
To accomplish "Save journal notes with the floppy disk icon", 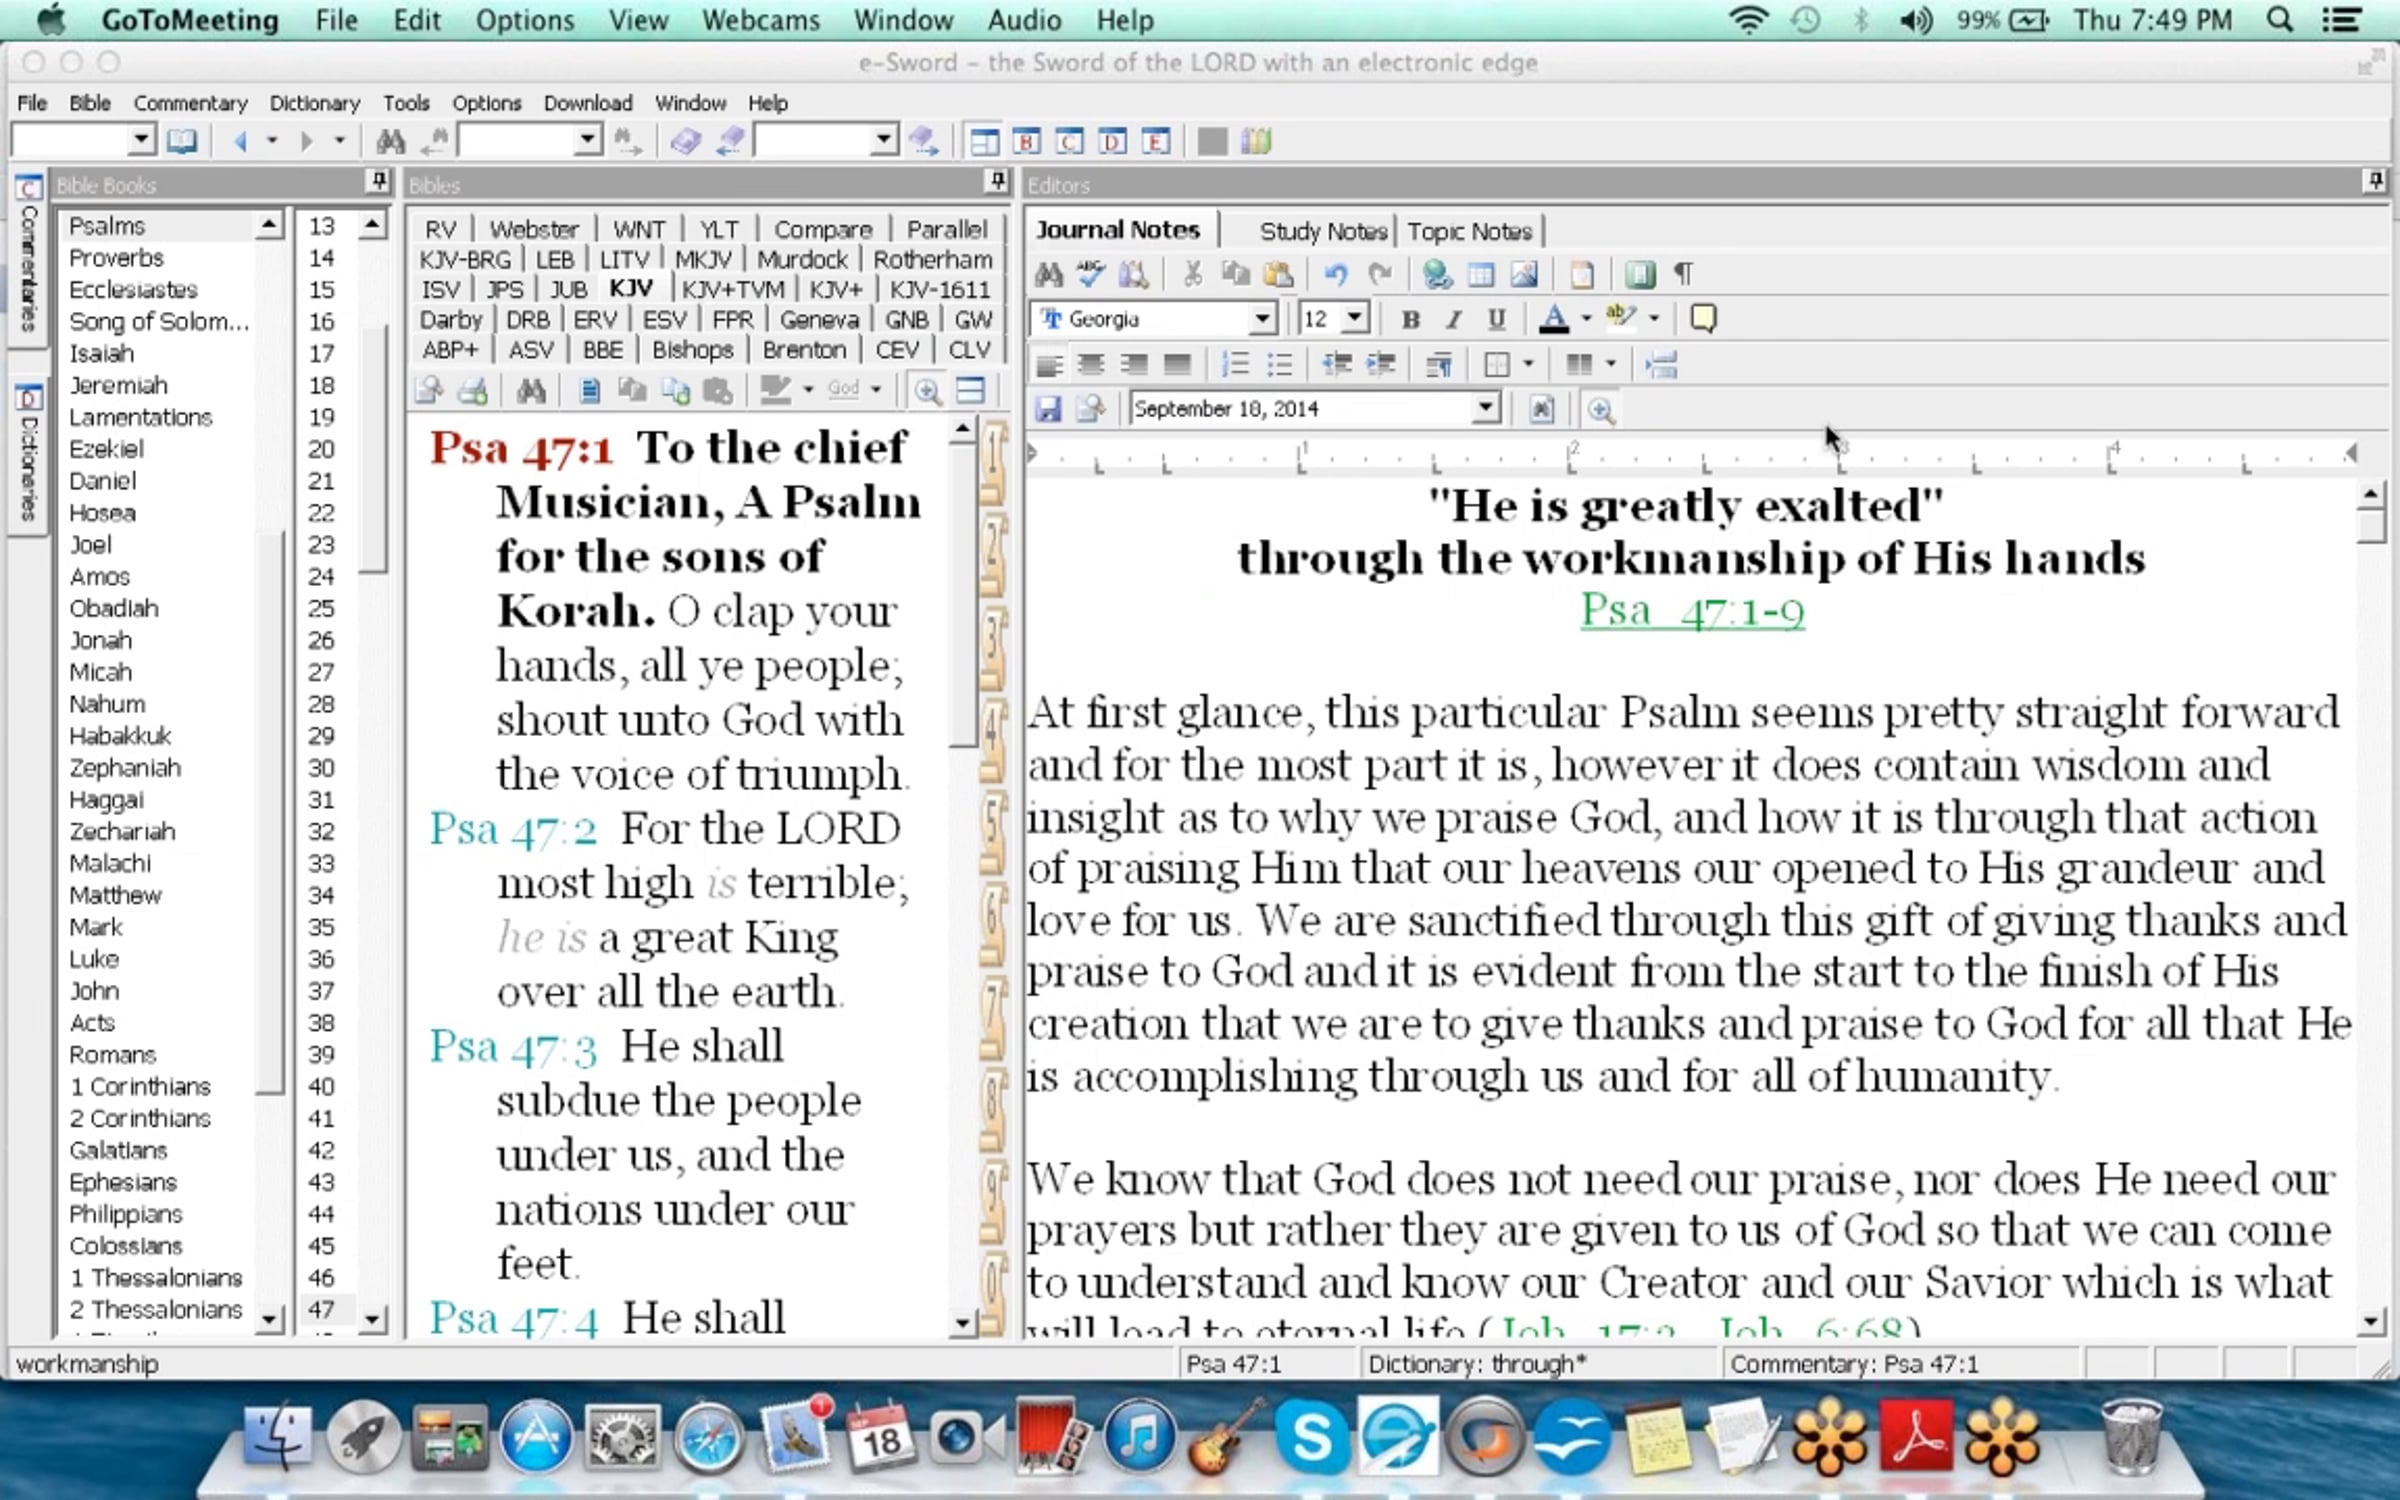I will coord(1048,409).
